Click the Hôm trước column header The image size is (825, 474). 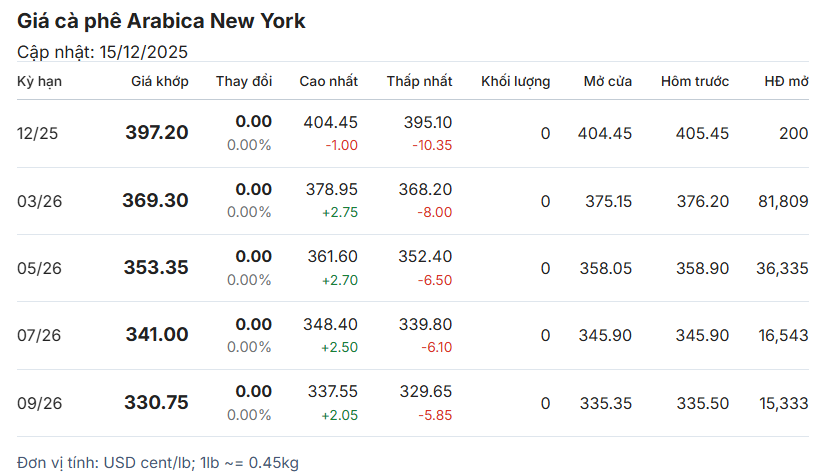694,81
